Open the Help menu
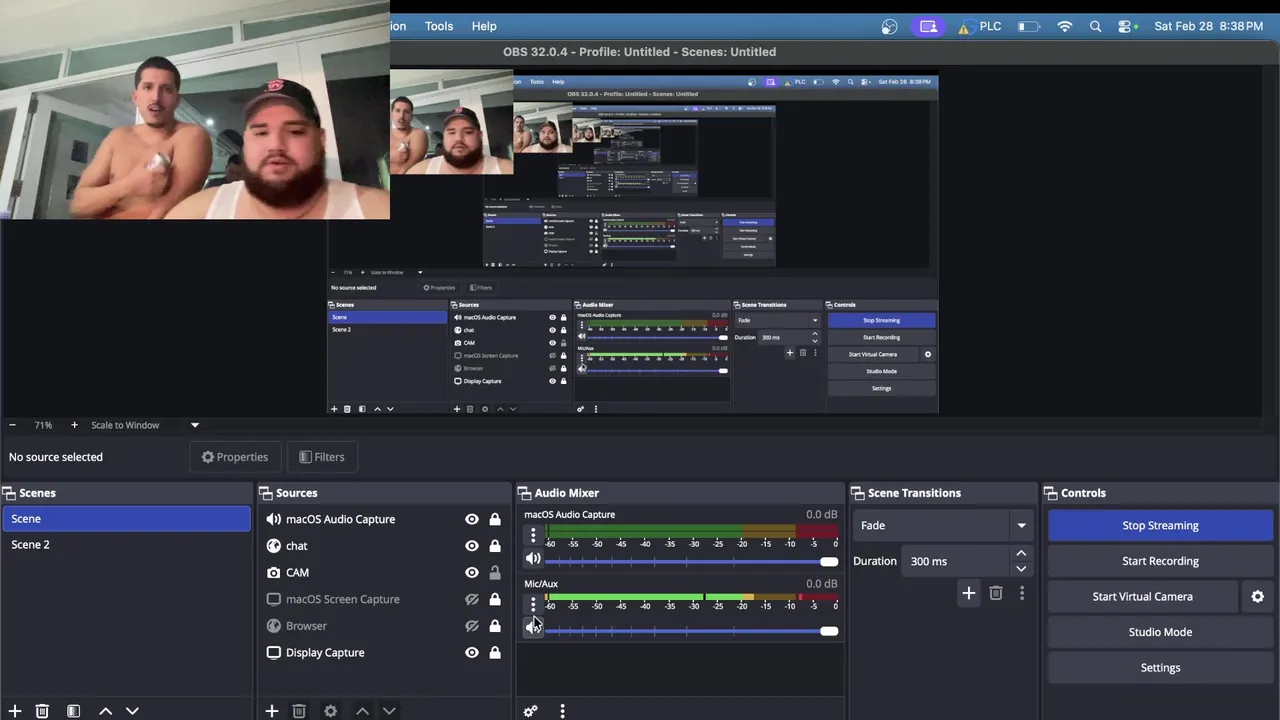This screenshot has height=720, width=1280. pos(484,26)
